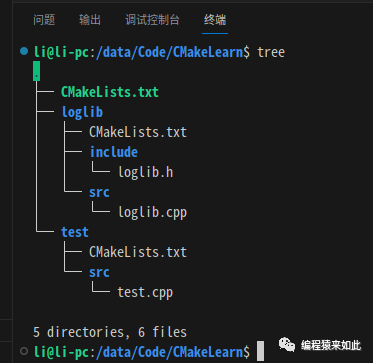Click the green root dot of the tree
The width and height of the screenshot is (373, 363).
pyautogui.click(x=37, y=71)
